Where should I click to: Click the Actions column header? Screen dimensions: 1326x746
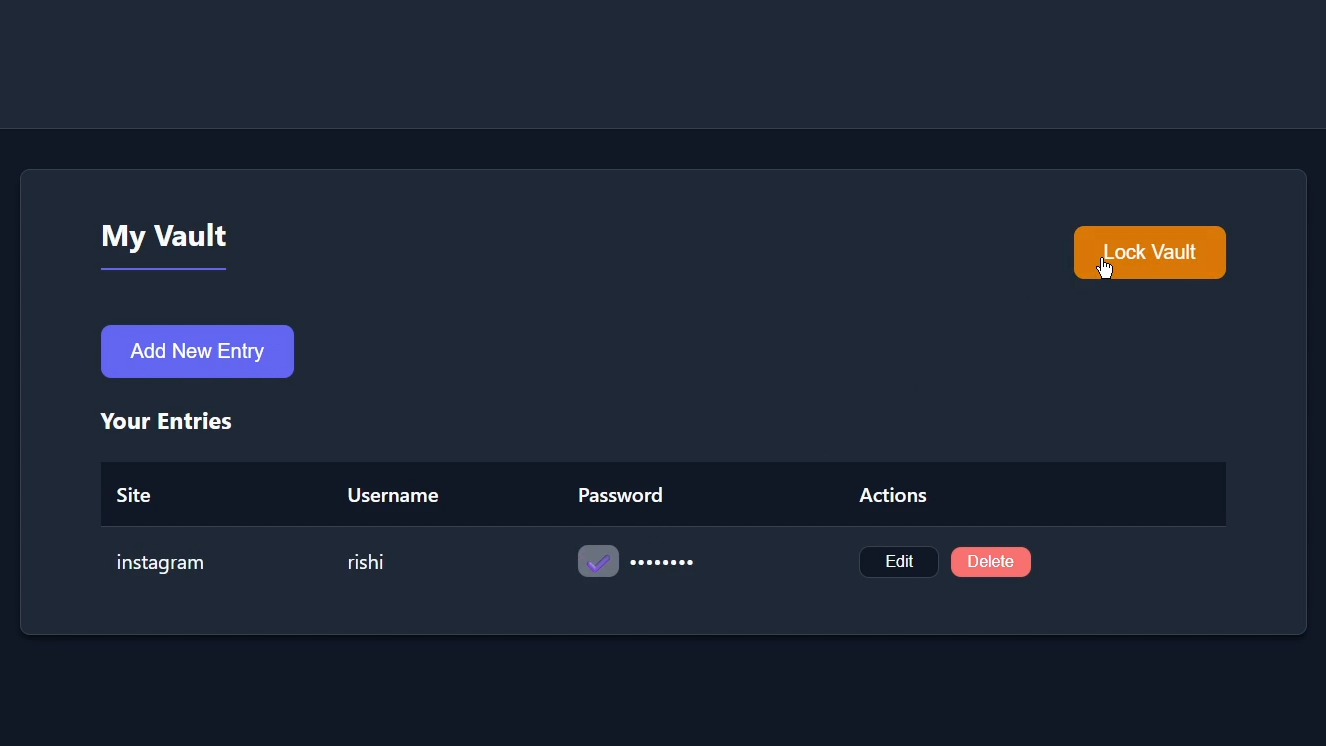tap(892, 495)
